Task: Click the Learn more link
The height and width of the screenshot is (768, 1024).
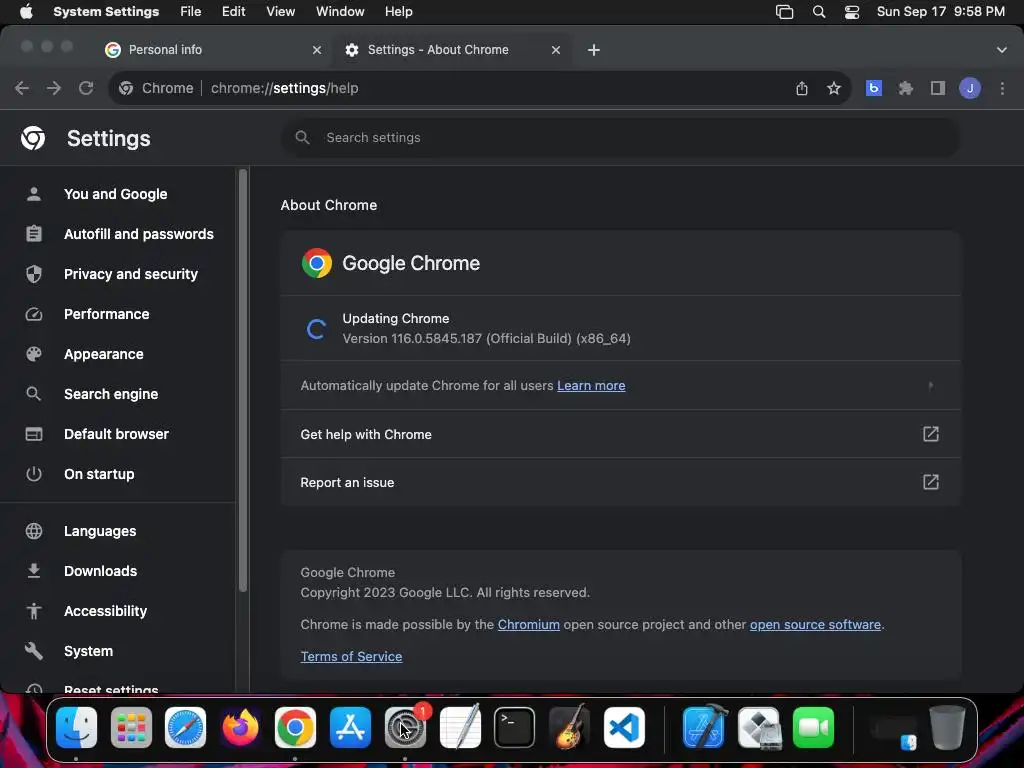Action: 591,385
